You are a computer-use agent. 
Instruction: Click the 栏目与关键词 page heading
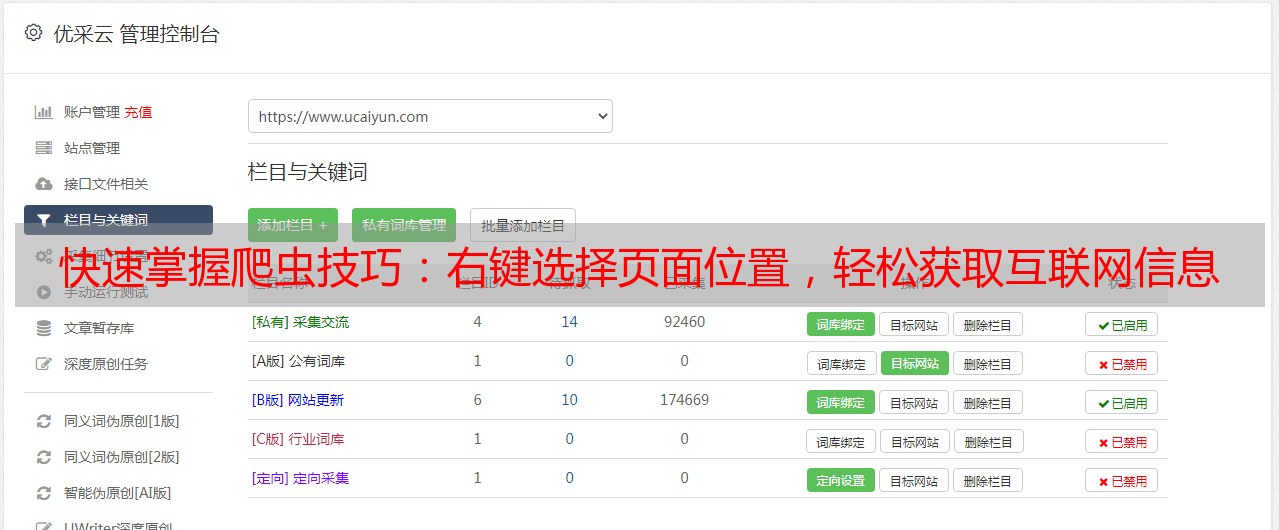(x=307, y=172)
